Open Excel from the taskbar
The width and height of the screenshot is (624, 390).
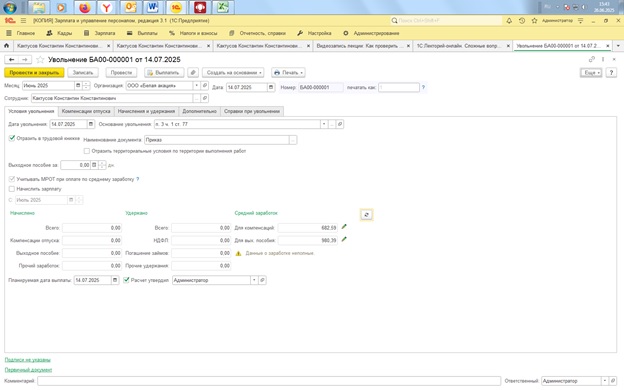[x=223, y=7]
